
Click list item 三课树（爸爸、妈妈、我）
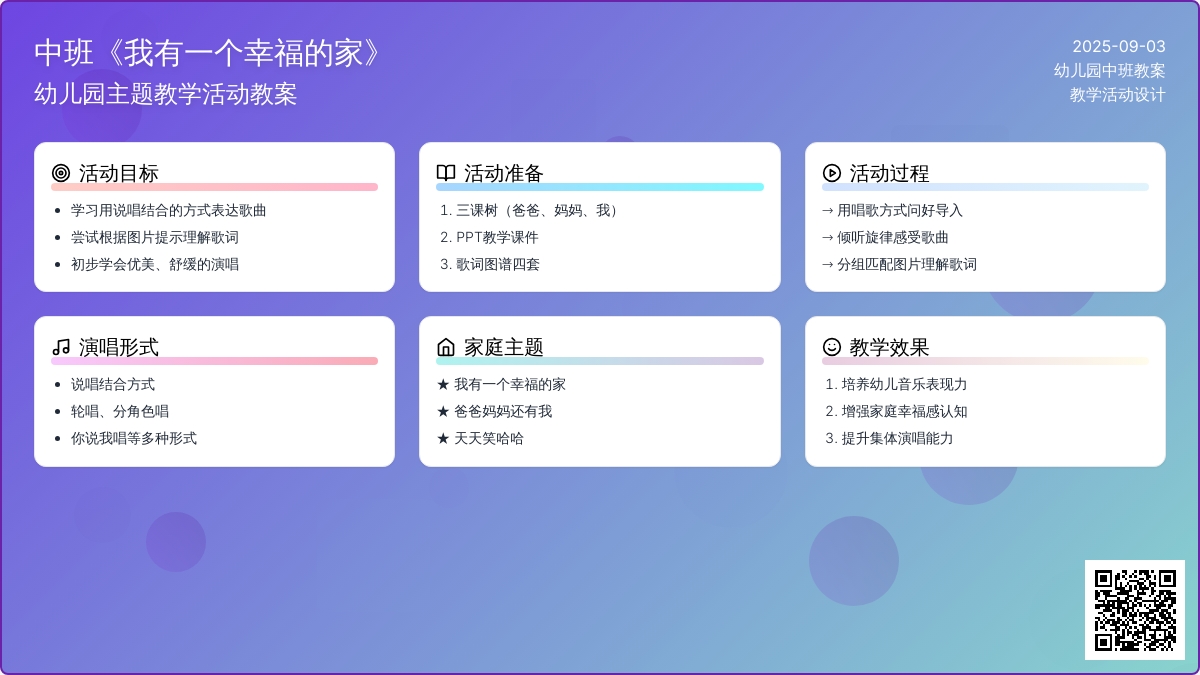tap(540, 210)
